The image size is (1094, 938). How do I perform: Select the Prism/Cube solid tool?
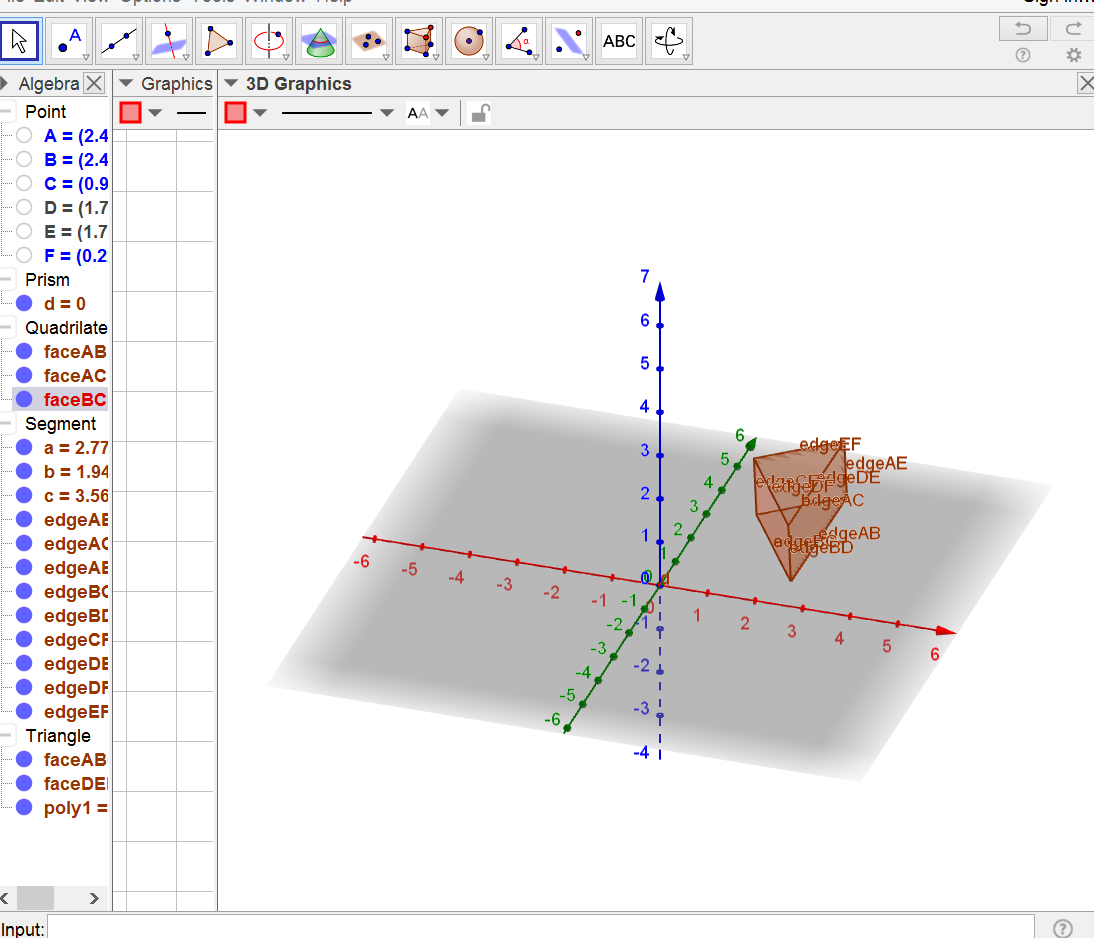coord(418,41)
